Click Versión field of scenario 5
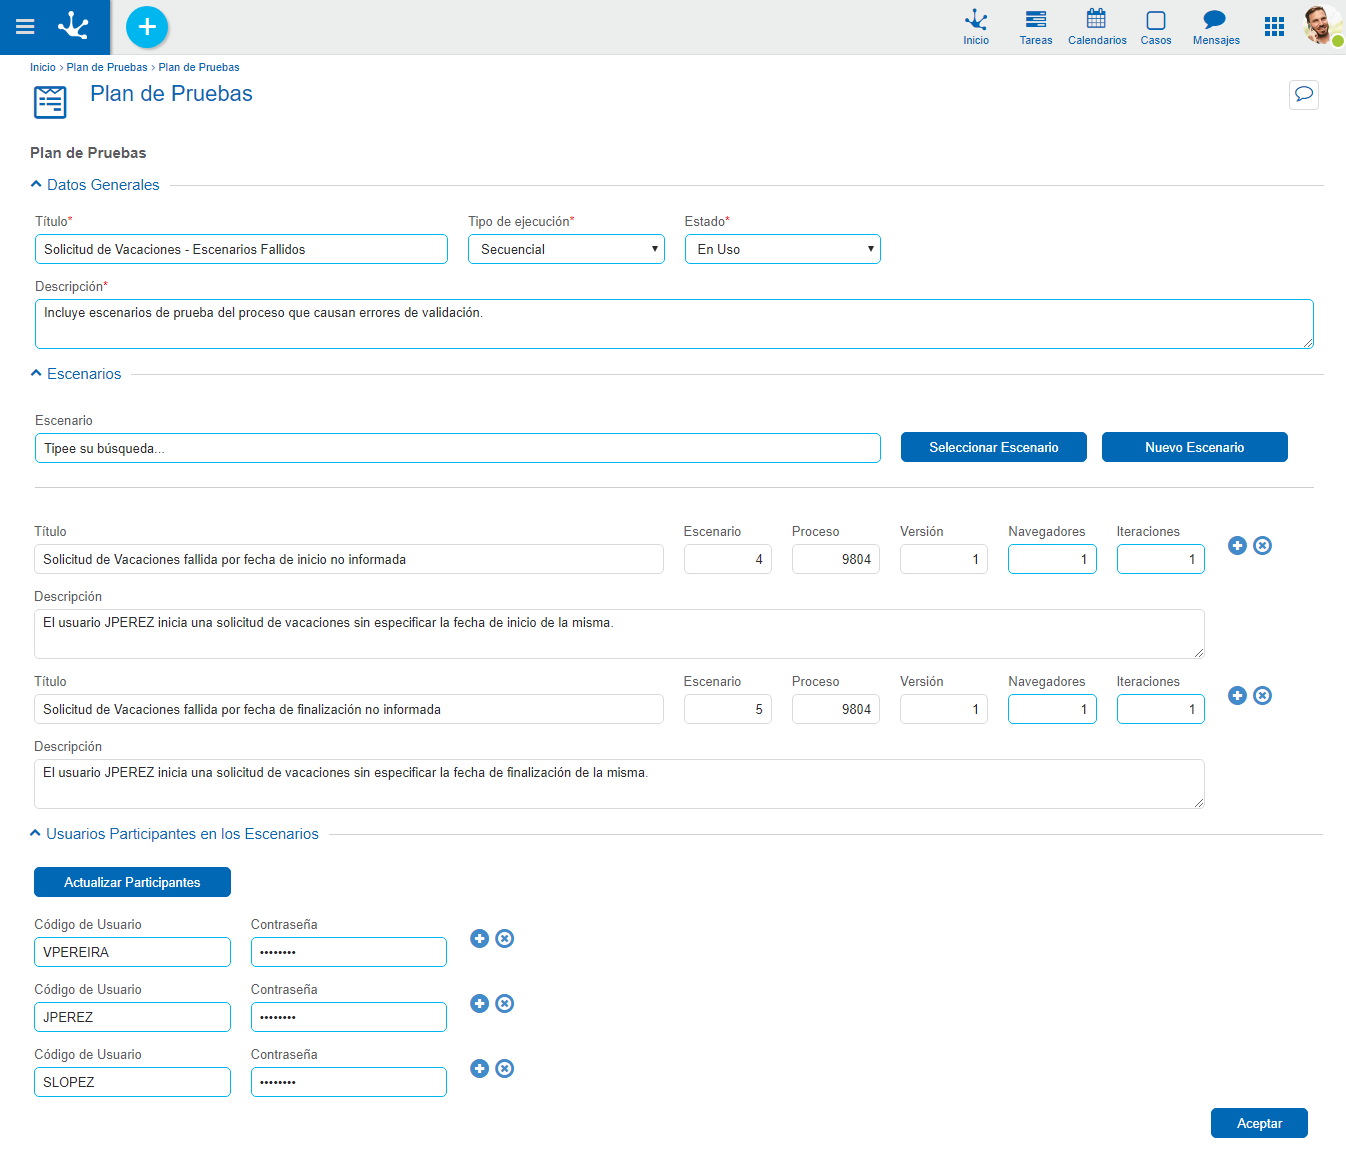Screen dimensions: 1346x1157 coord(944,709)
